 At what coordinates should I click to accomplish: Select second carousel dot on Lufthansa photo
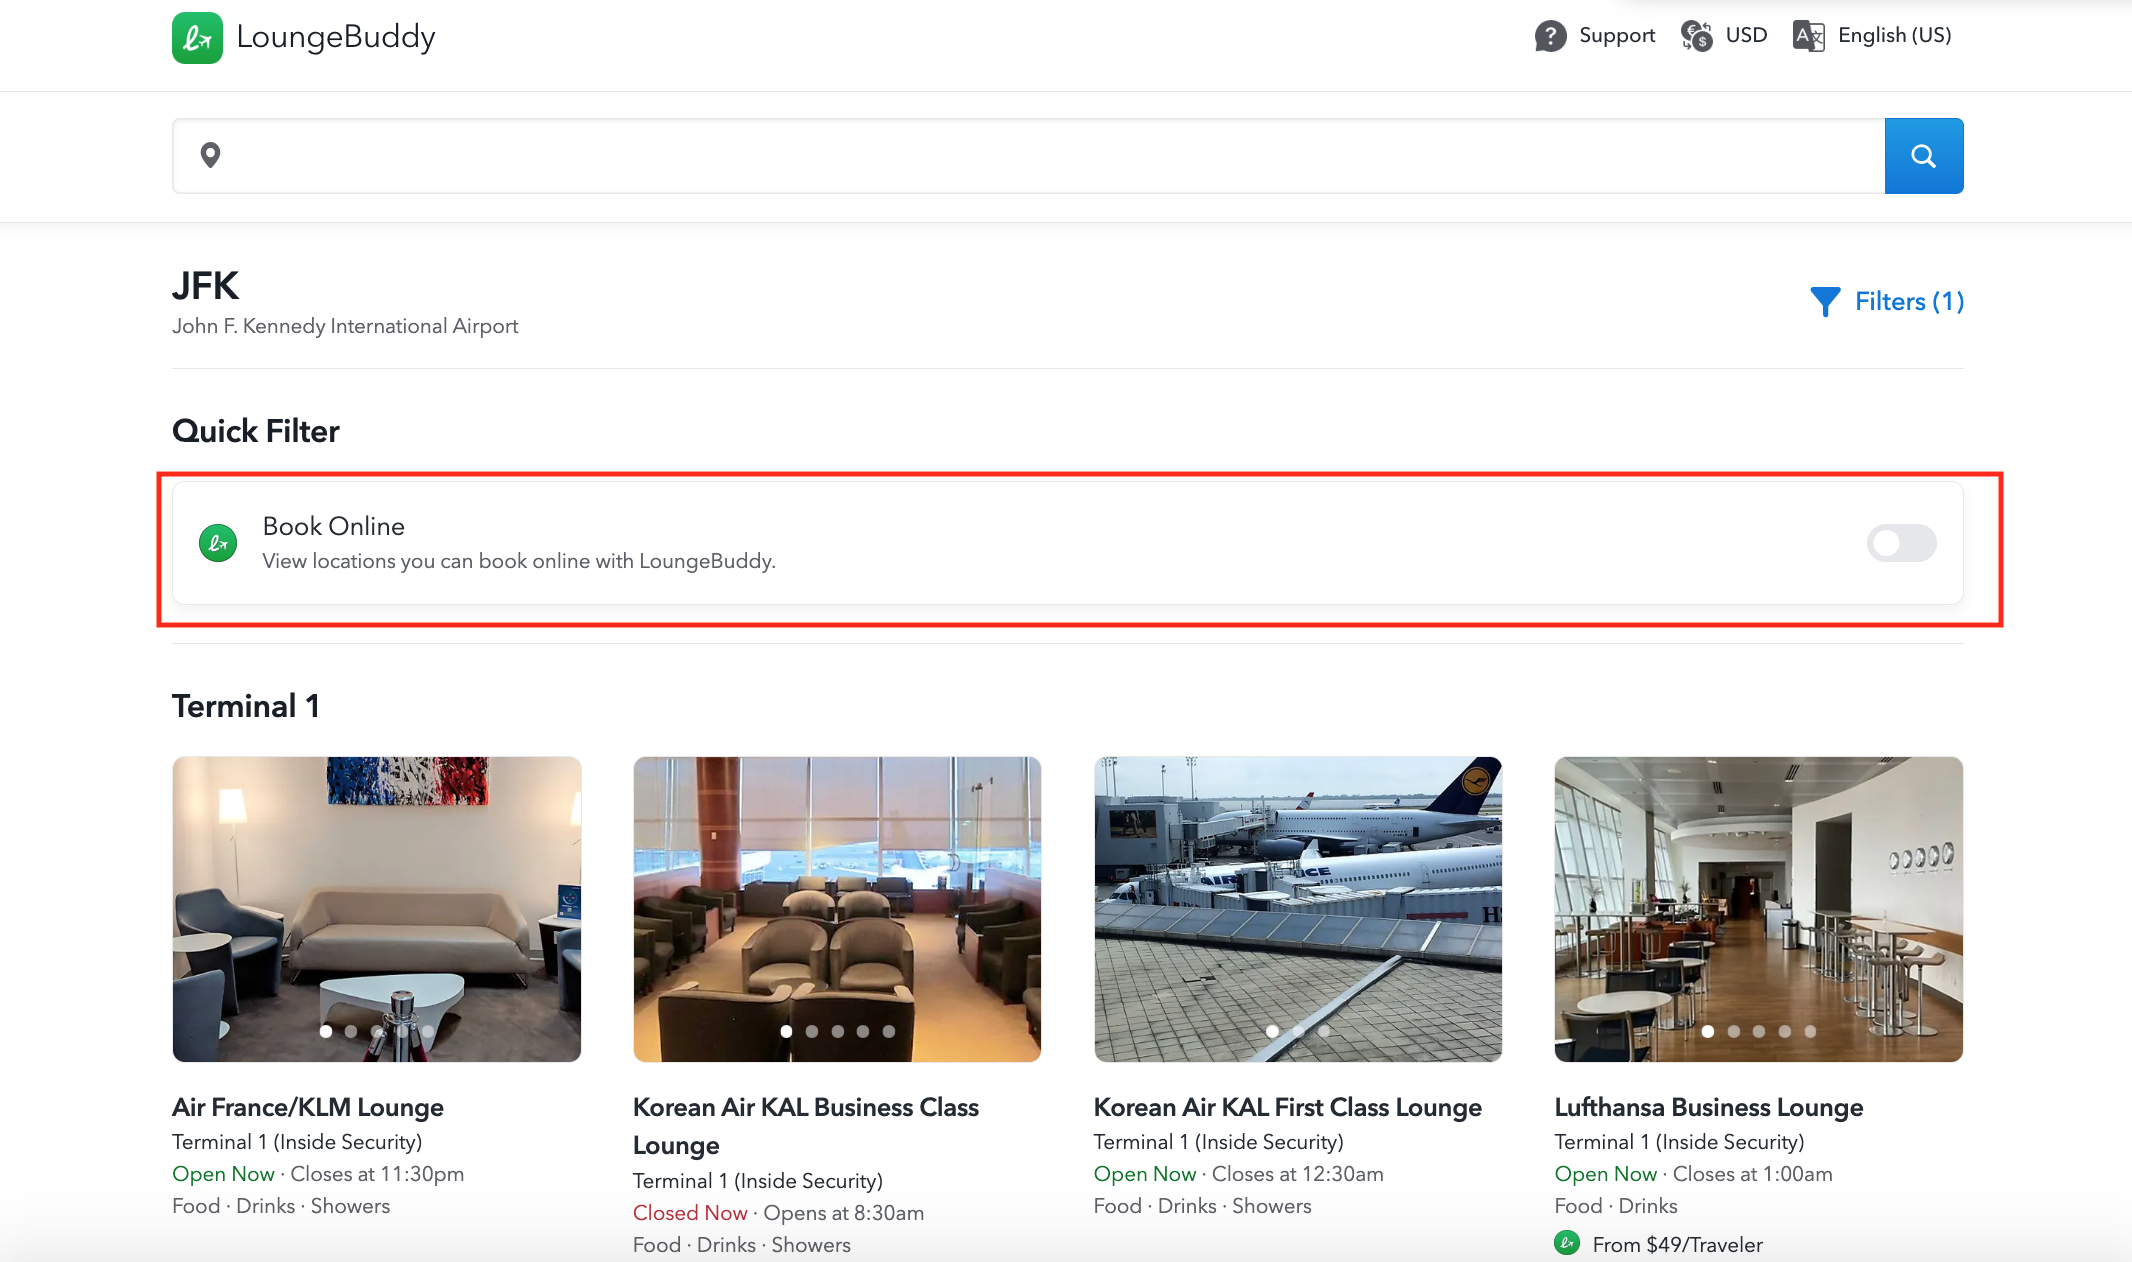pos(1734,1031)
